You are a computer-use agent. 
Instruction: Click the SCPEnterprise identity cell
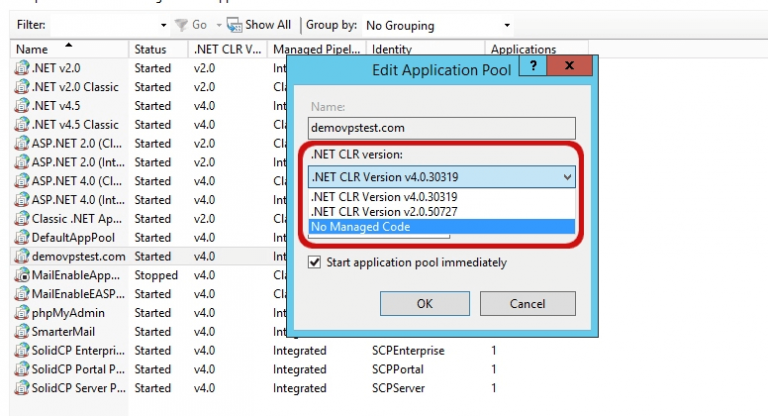408,351
